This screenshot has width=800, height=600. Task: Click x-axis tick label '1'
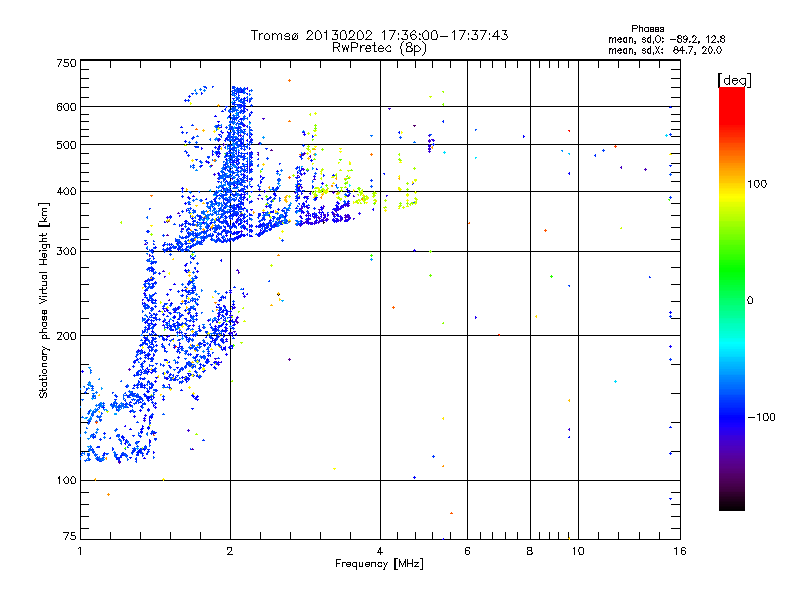(x=80, y=551)
